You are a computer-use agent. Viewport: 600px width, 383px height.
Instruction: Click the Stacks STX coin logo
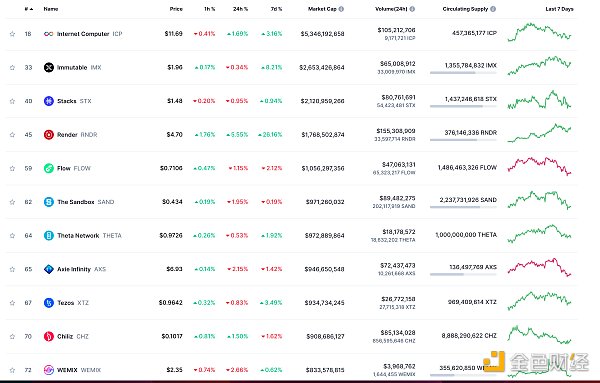click(49, 101)
